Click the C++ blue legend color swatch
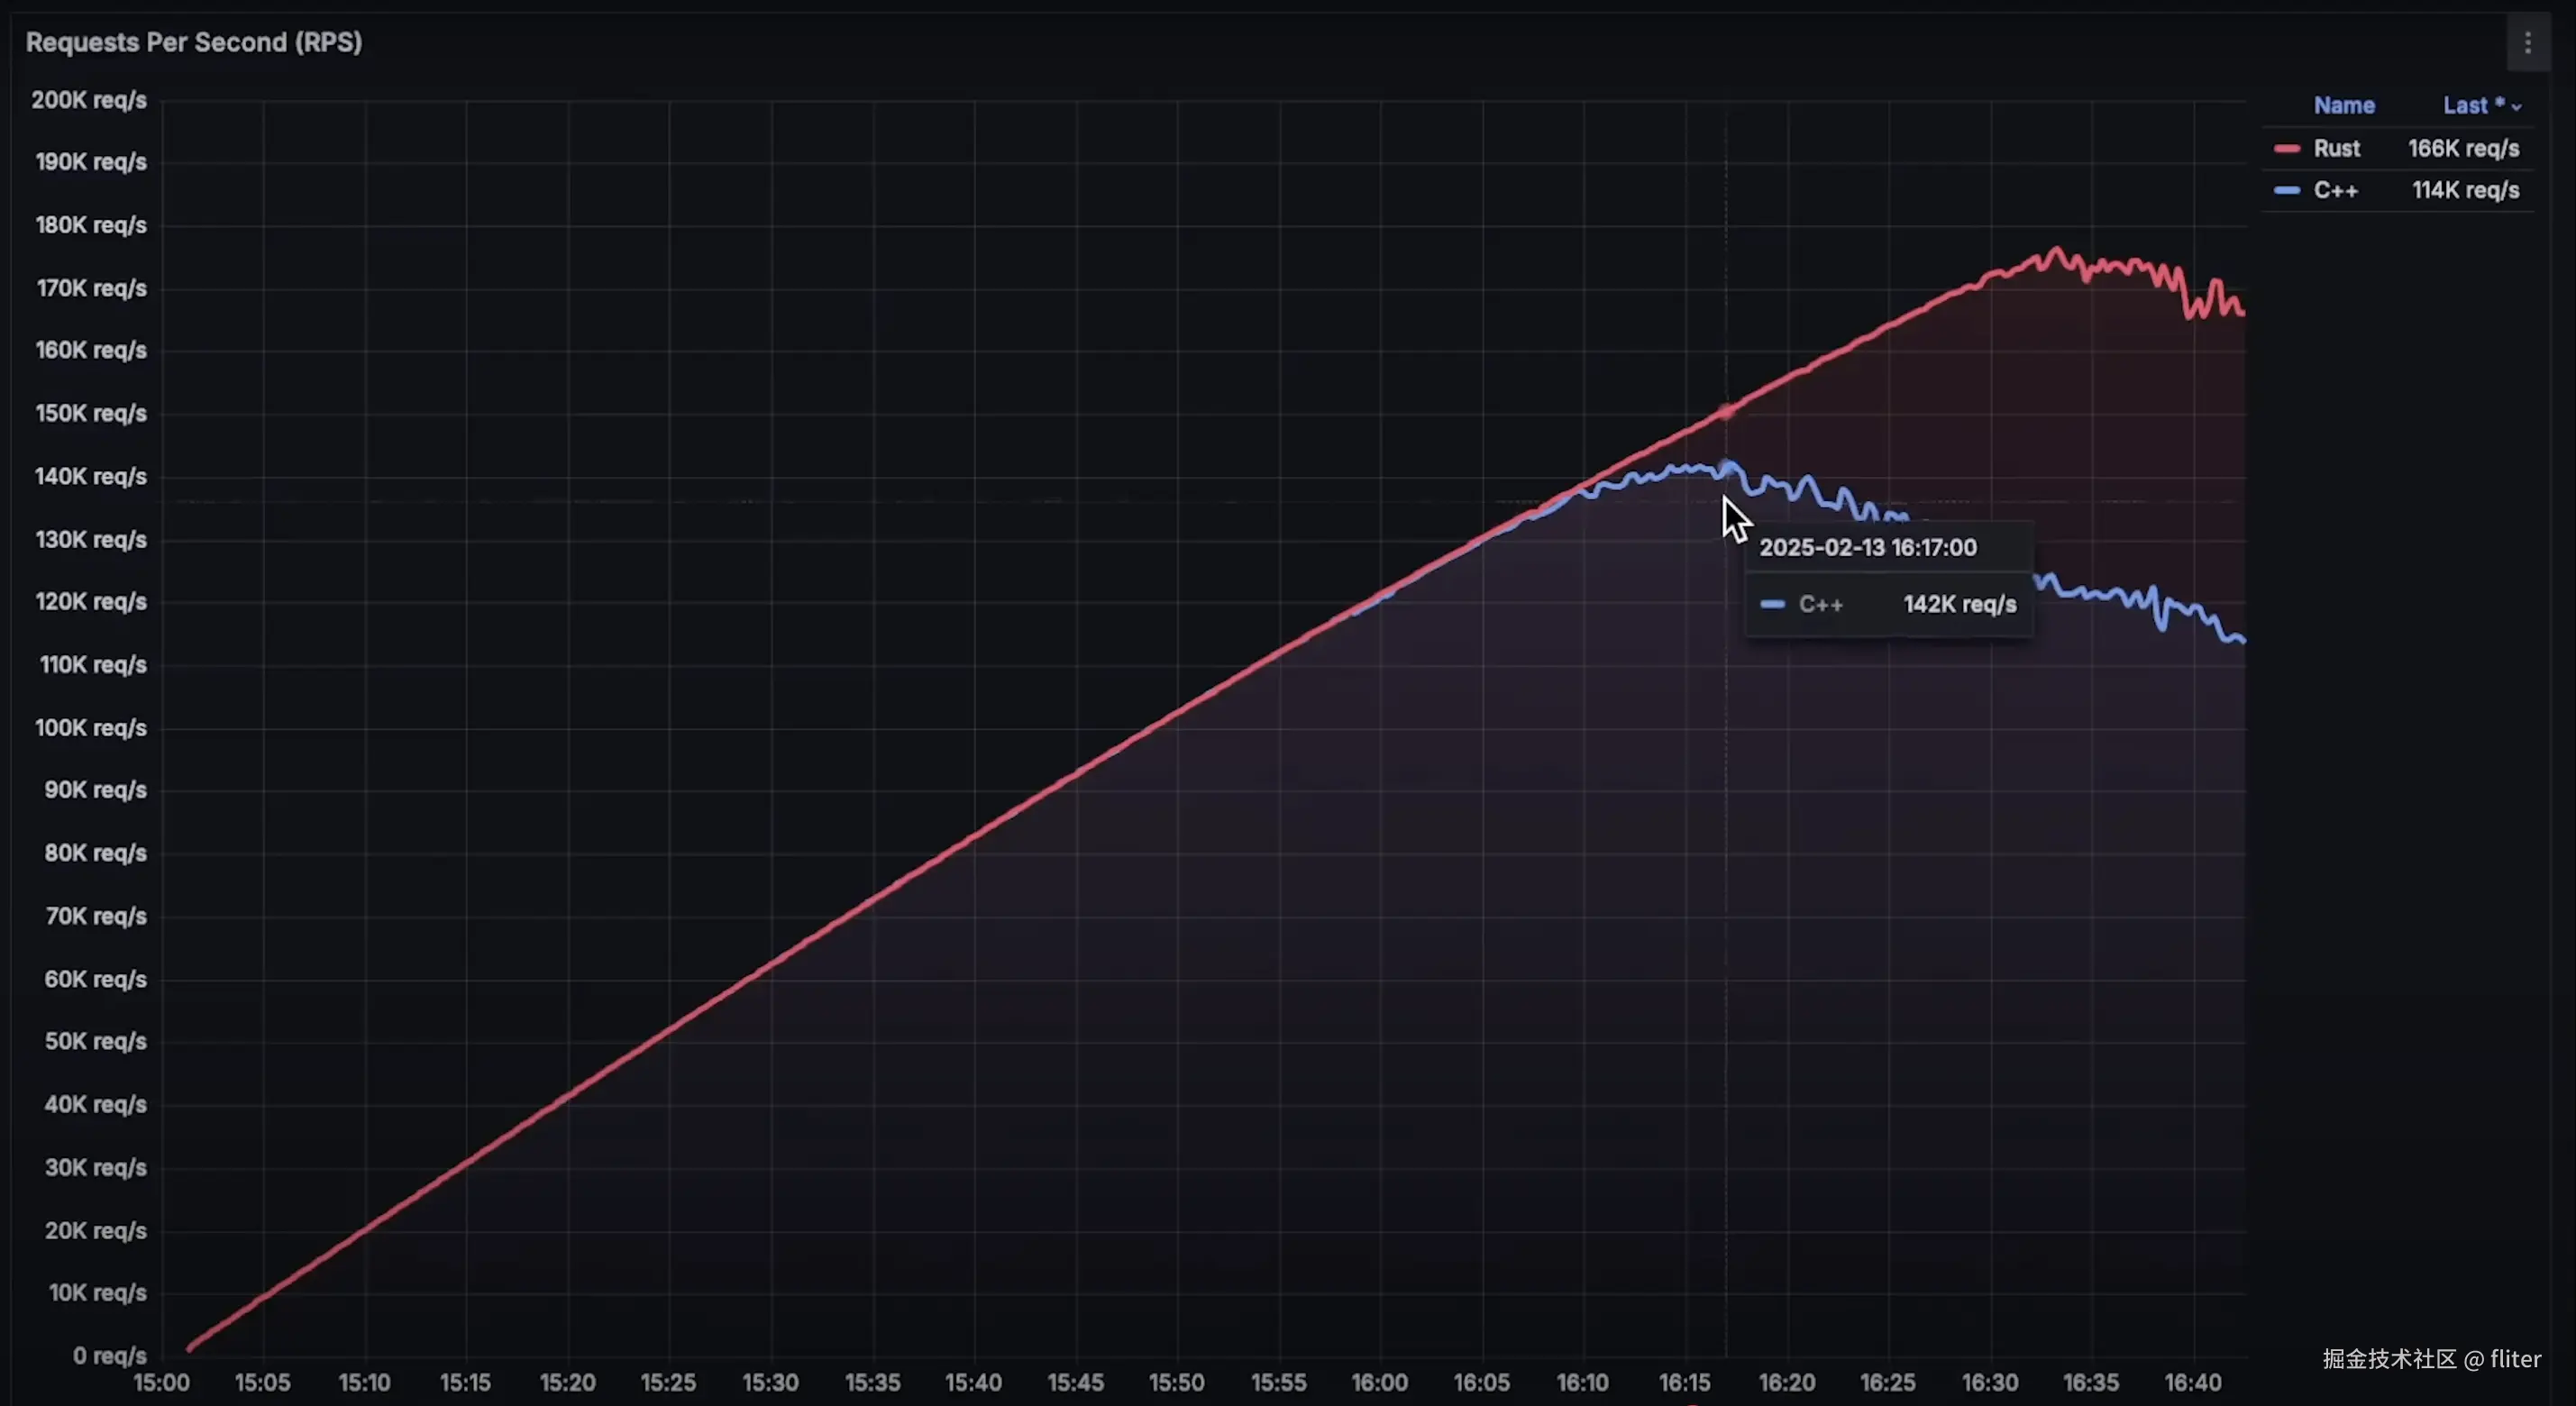Image resolution: width=2576 pixels, height=1406 pixels. tap(2286, 191)
